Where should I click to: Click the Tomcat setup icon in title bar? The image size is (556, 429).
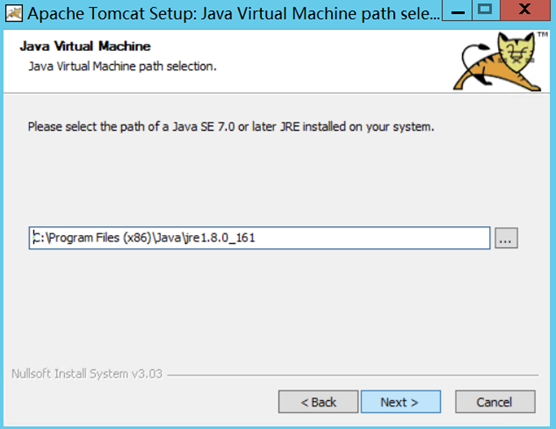(14, 13)
